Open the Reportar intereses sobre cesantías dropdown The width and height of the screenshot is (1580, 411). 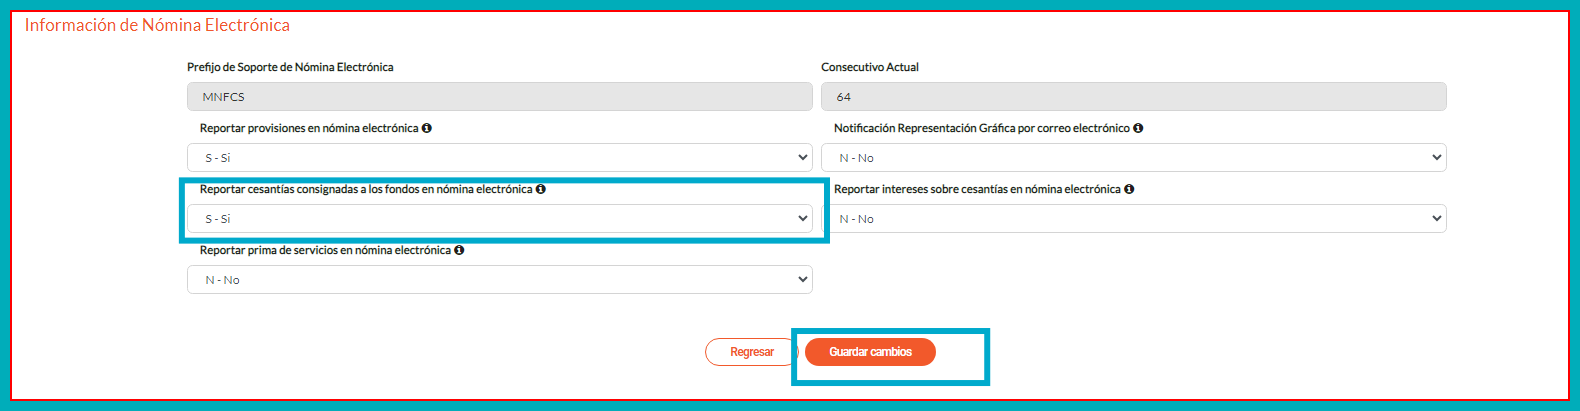(1133, 219)
